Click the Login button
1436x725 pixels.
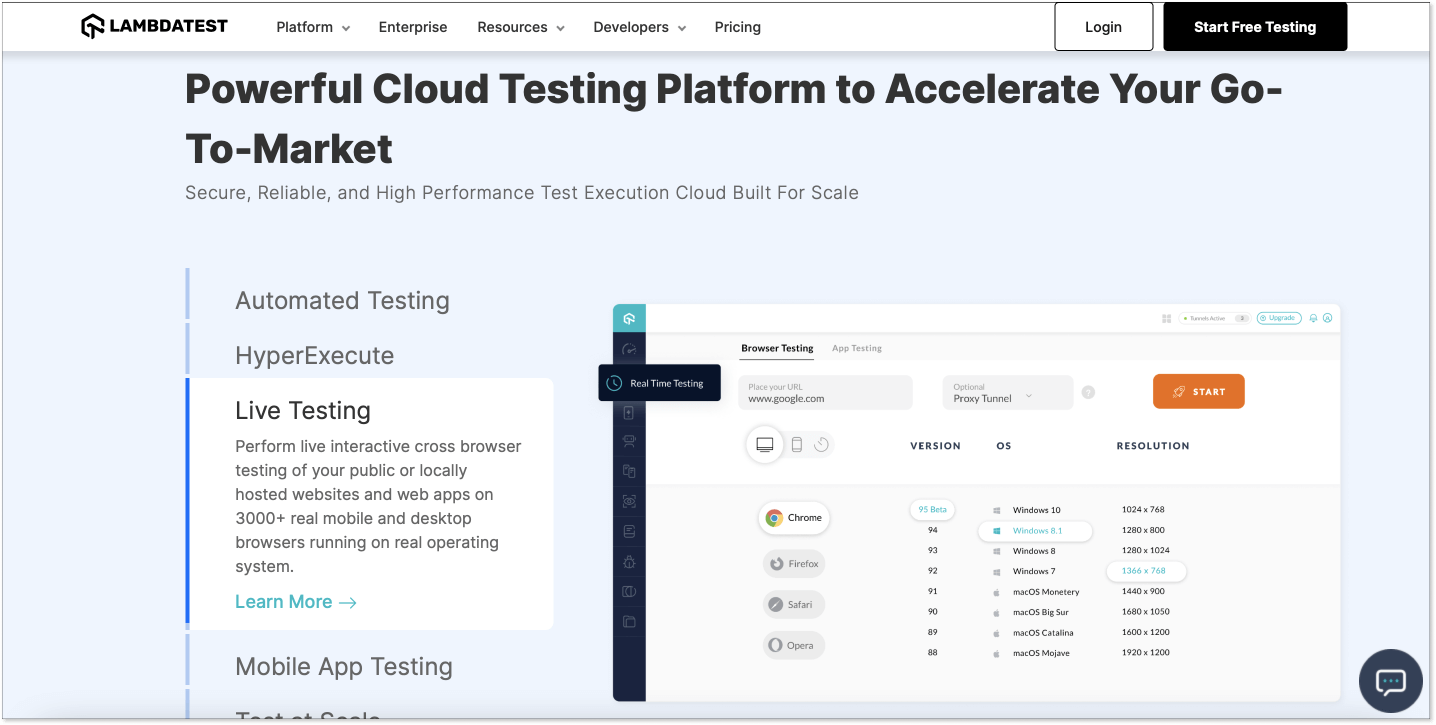tap(1104, 27)
